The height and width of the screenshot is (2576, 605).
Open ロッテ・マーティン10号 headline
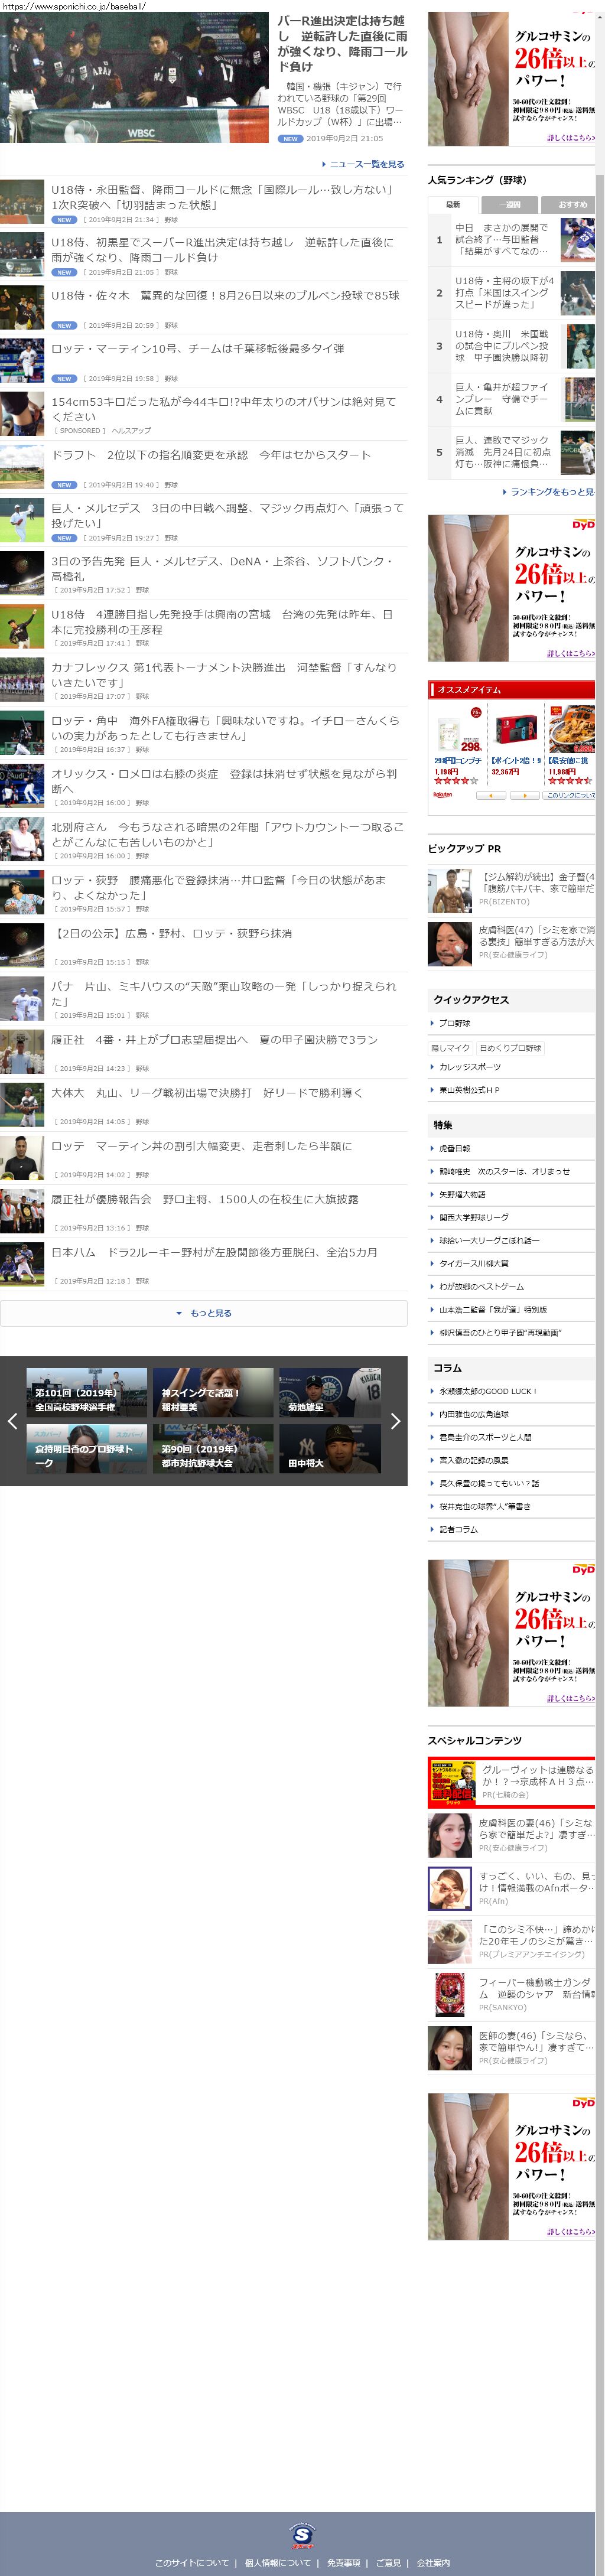coord(198,349)
